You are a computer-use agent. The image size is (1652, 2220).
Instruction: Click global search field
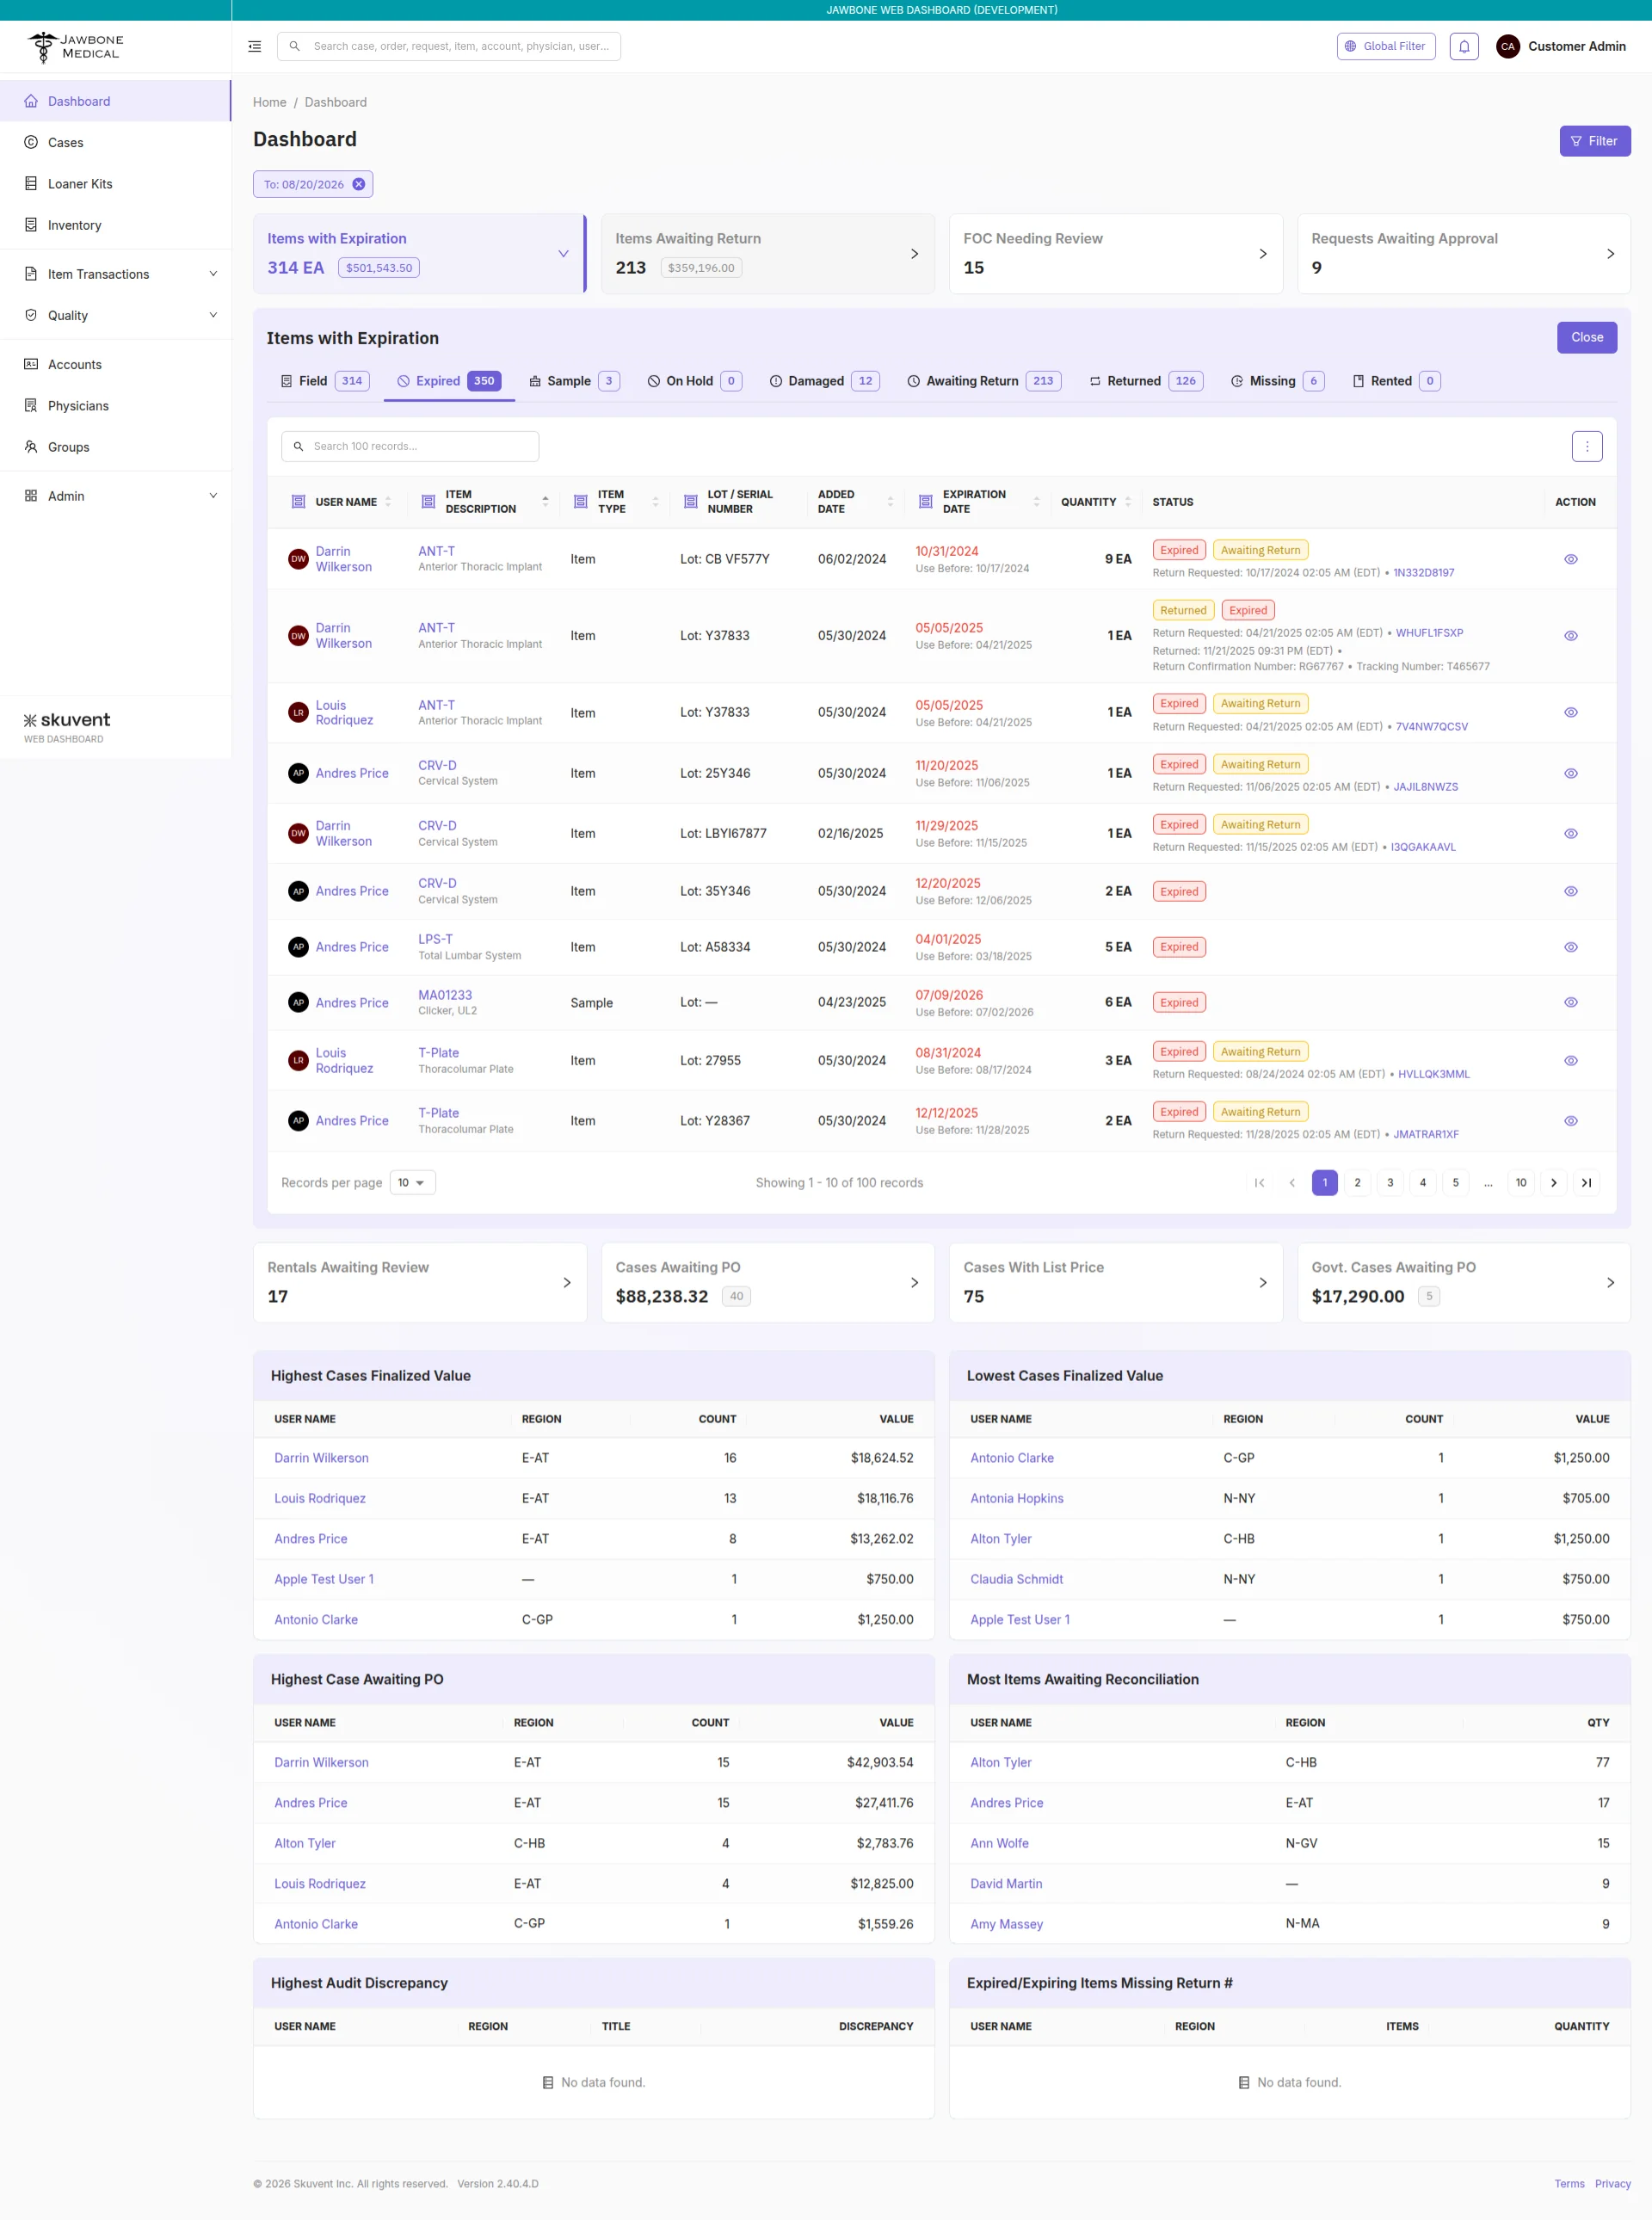click(449, 46)
